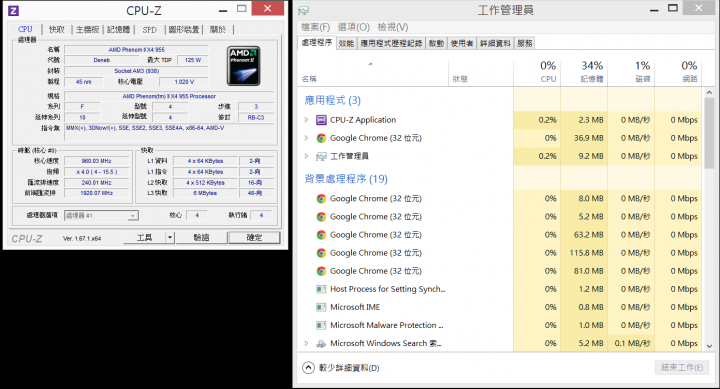The width and height of the screenshot is (720, 389).
Task: Open the 關於 tab in CPU-Z
Action: tap(218, 29)
